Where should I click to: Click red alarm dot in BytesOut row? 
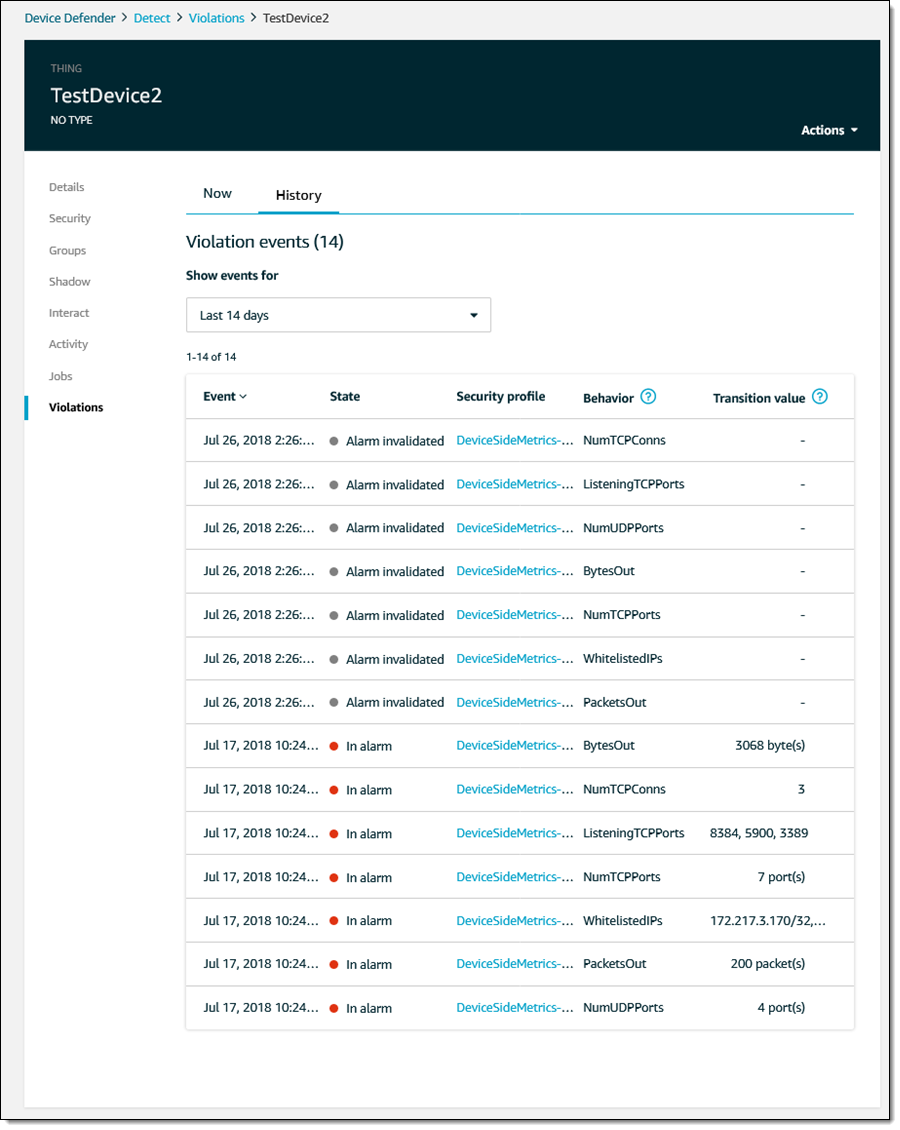coord(334,746)
